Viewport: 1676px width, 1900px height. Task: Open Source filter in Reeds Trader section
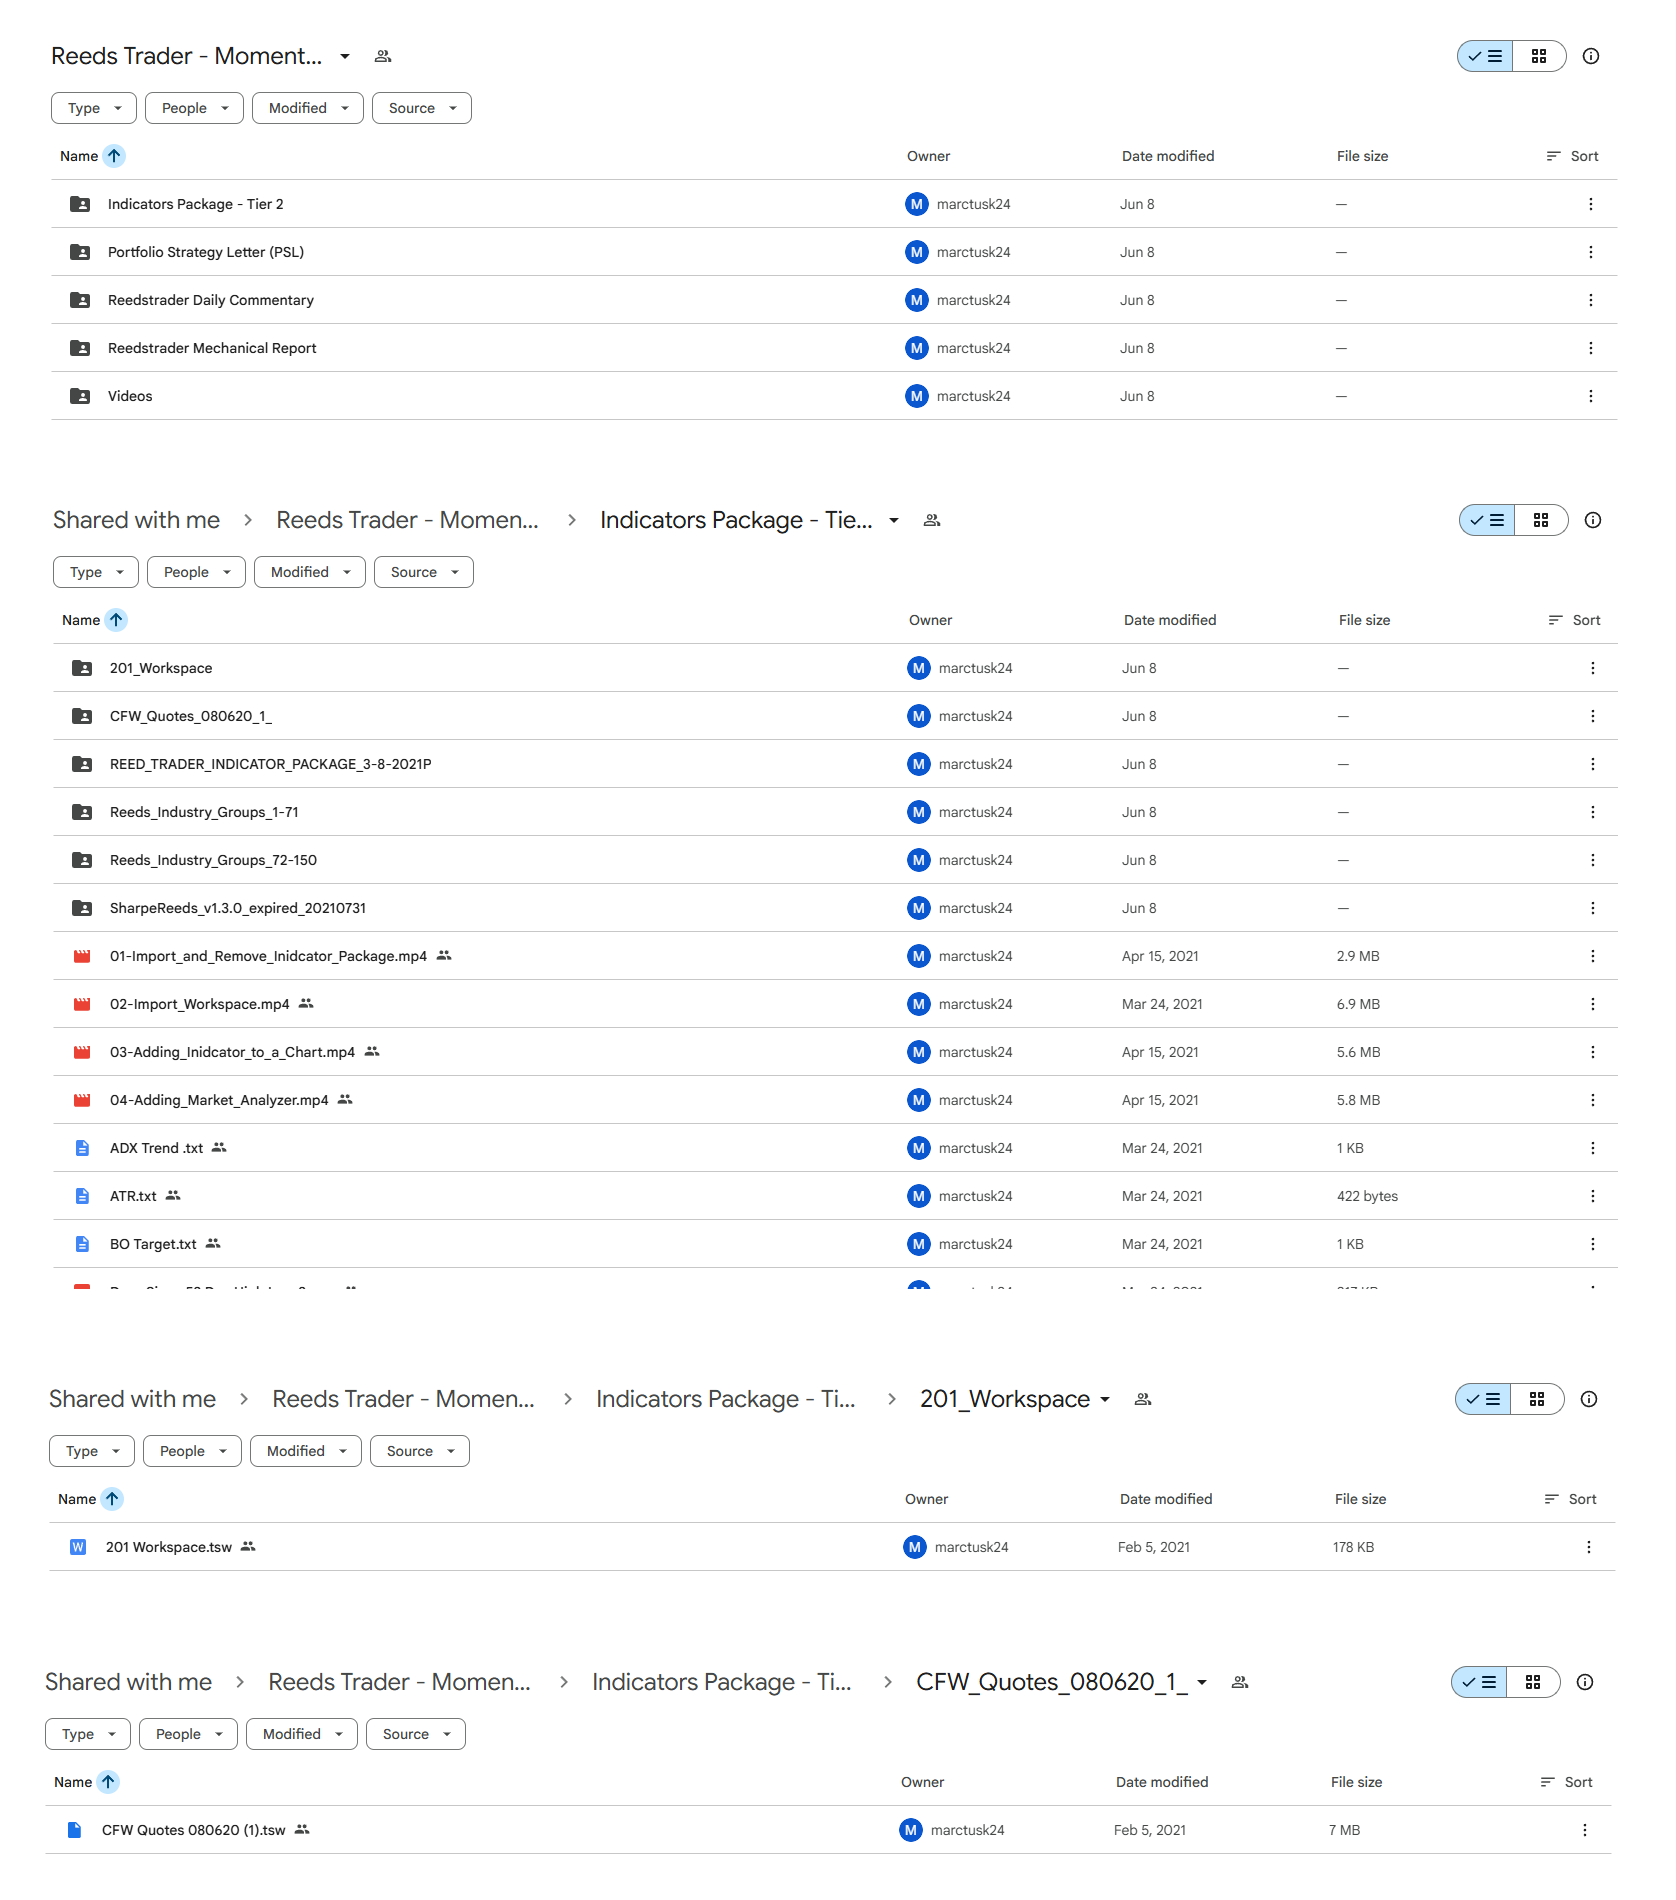(x=422, y=108)
